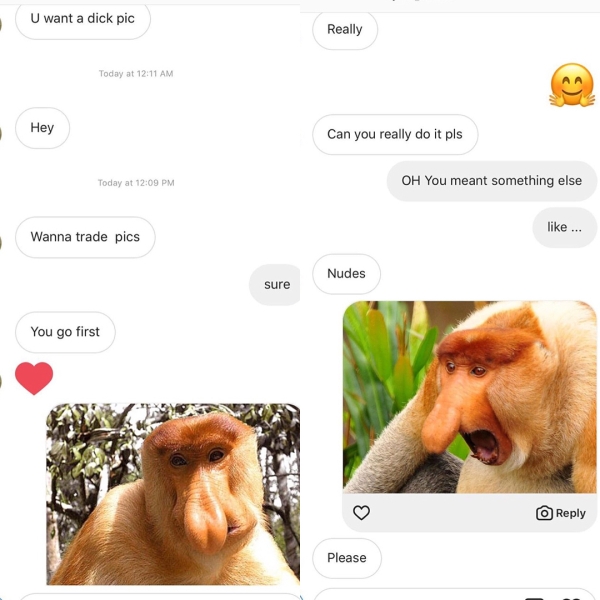This screenshot has height=600, width=600.
Task: Tap the camera Reply icon
Action: pos(544,513)
